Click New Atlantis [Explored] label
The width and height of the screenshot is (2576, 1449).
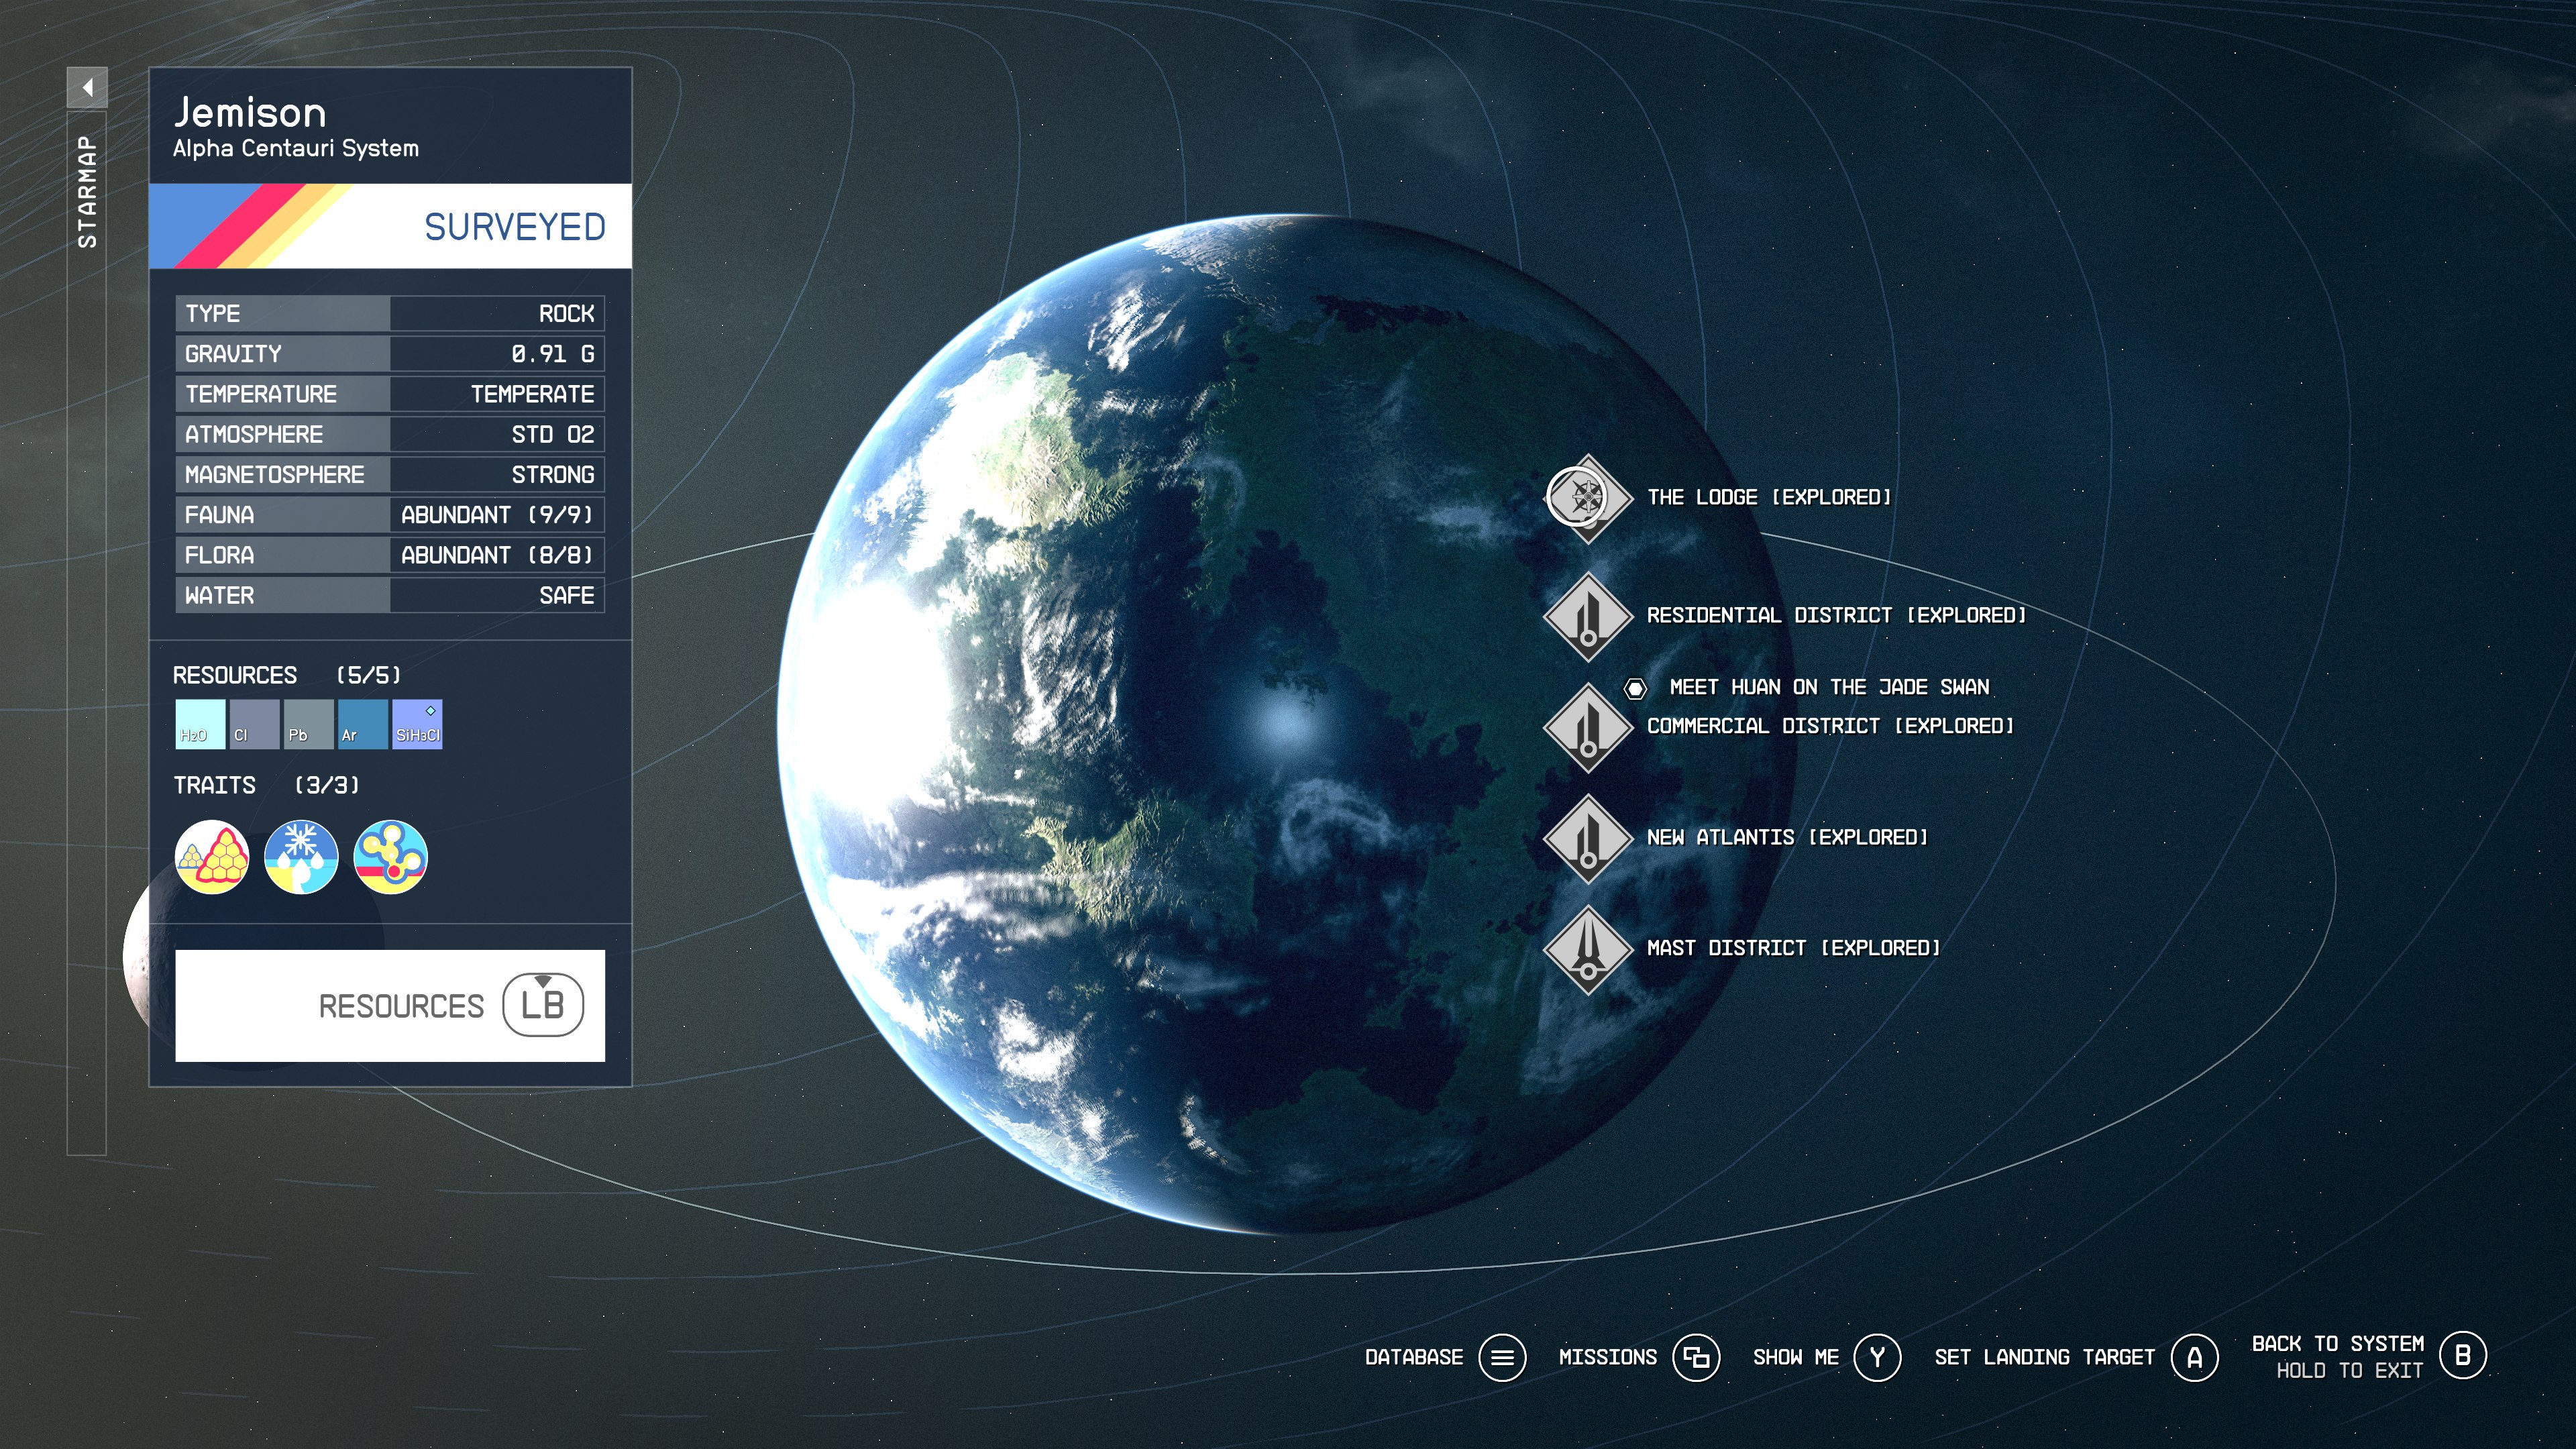point(1787,837)
